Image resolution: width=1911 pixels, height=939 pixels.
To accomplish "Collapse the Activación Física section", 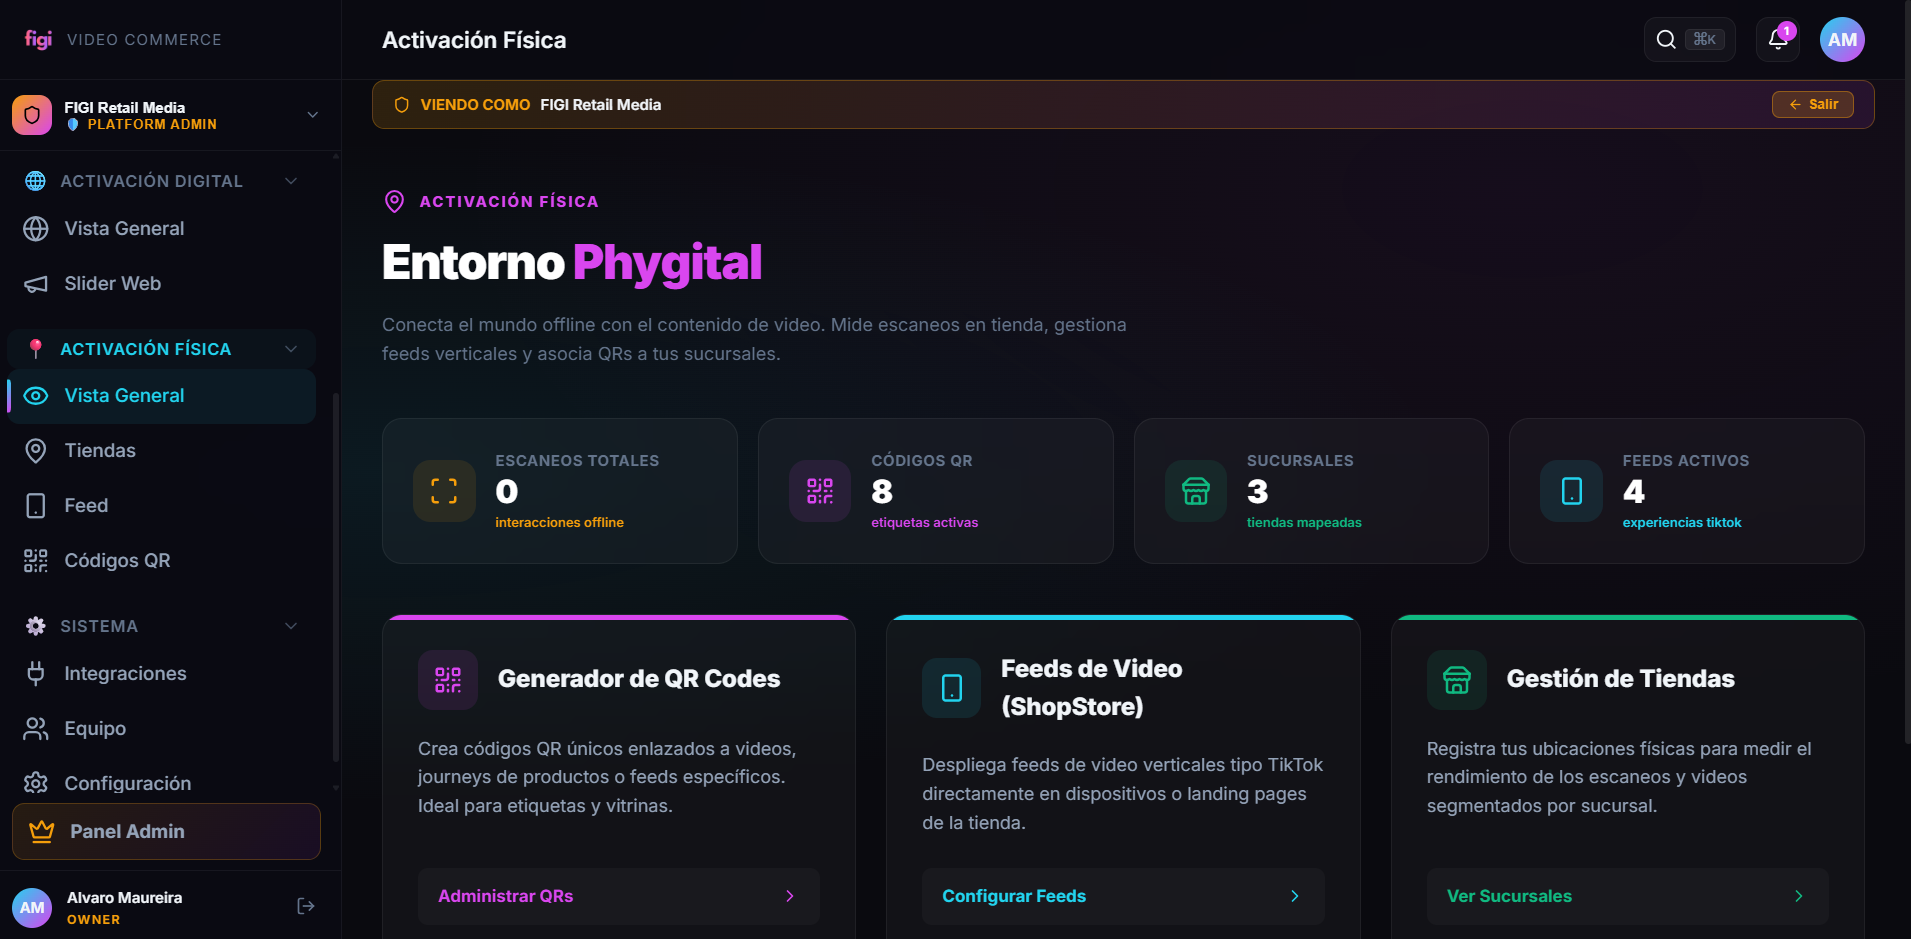I will pyautogui.click(x=291, y=349).
